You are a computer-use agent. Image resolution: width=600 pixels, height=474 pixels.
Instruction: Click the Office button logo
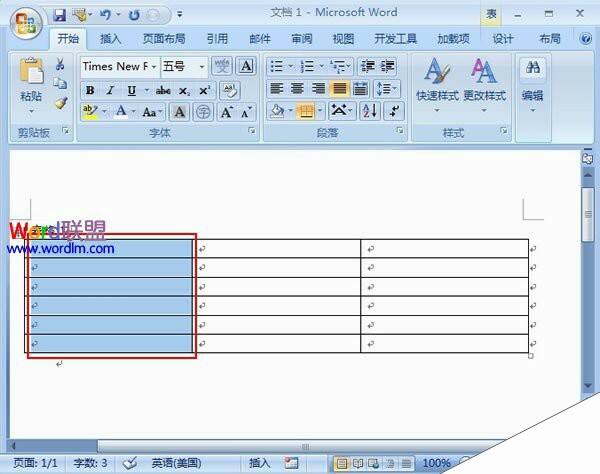click(26, 24)
